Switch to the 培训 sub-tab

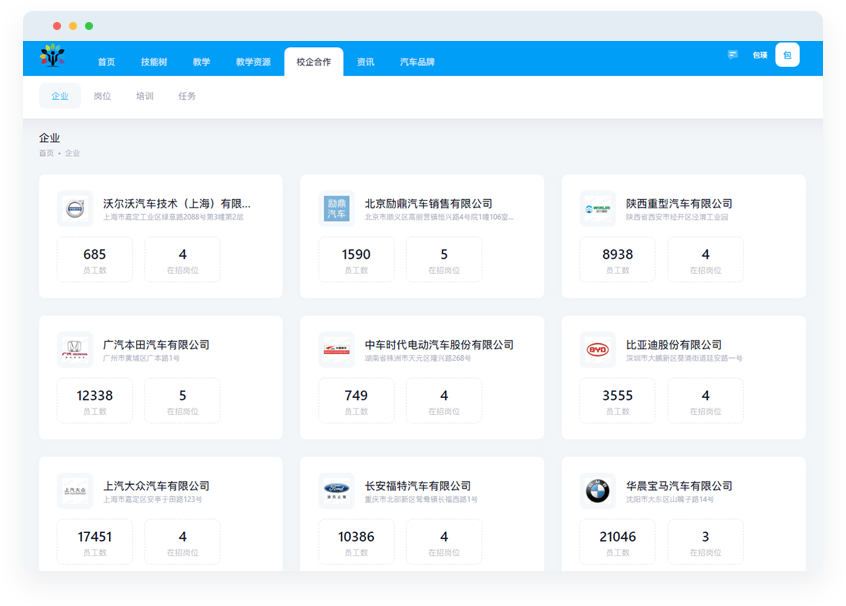tap(145, 96)
